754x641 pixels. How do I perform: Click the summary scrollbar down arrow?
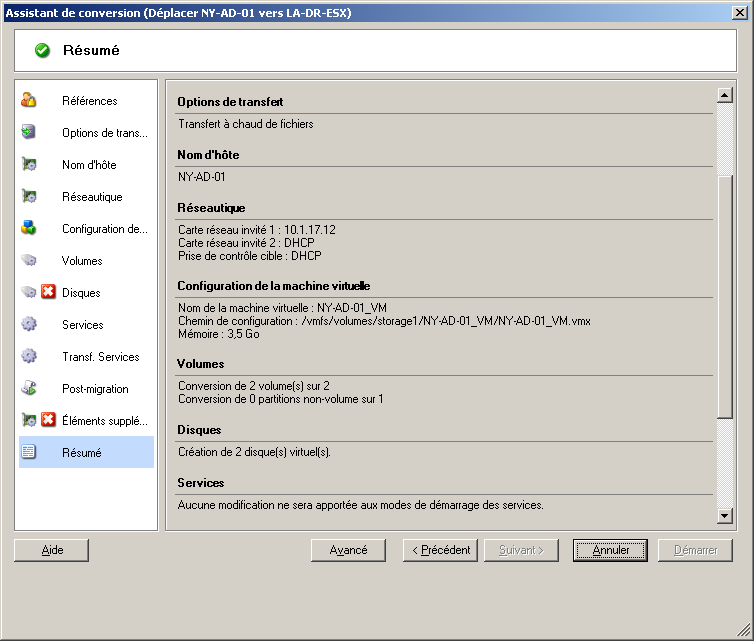click(x=725, y=516)
